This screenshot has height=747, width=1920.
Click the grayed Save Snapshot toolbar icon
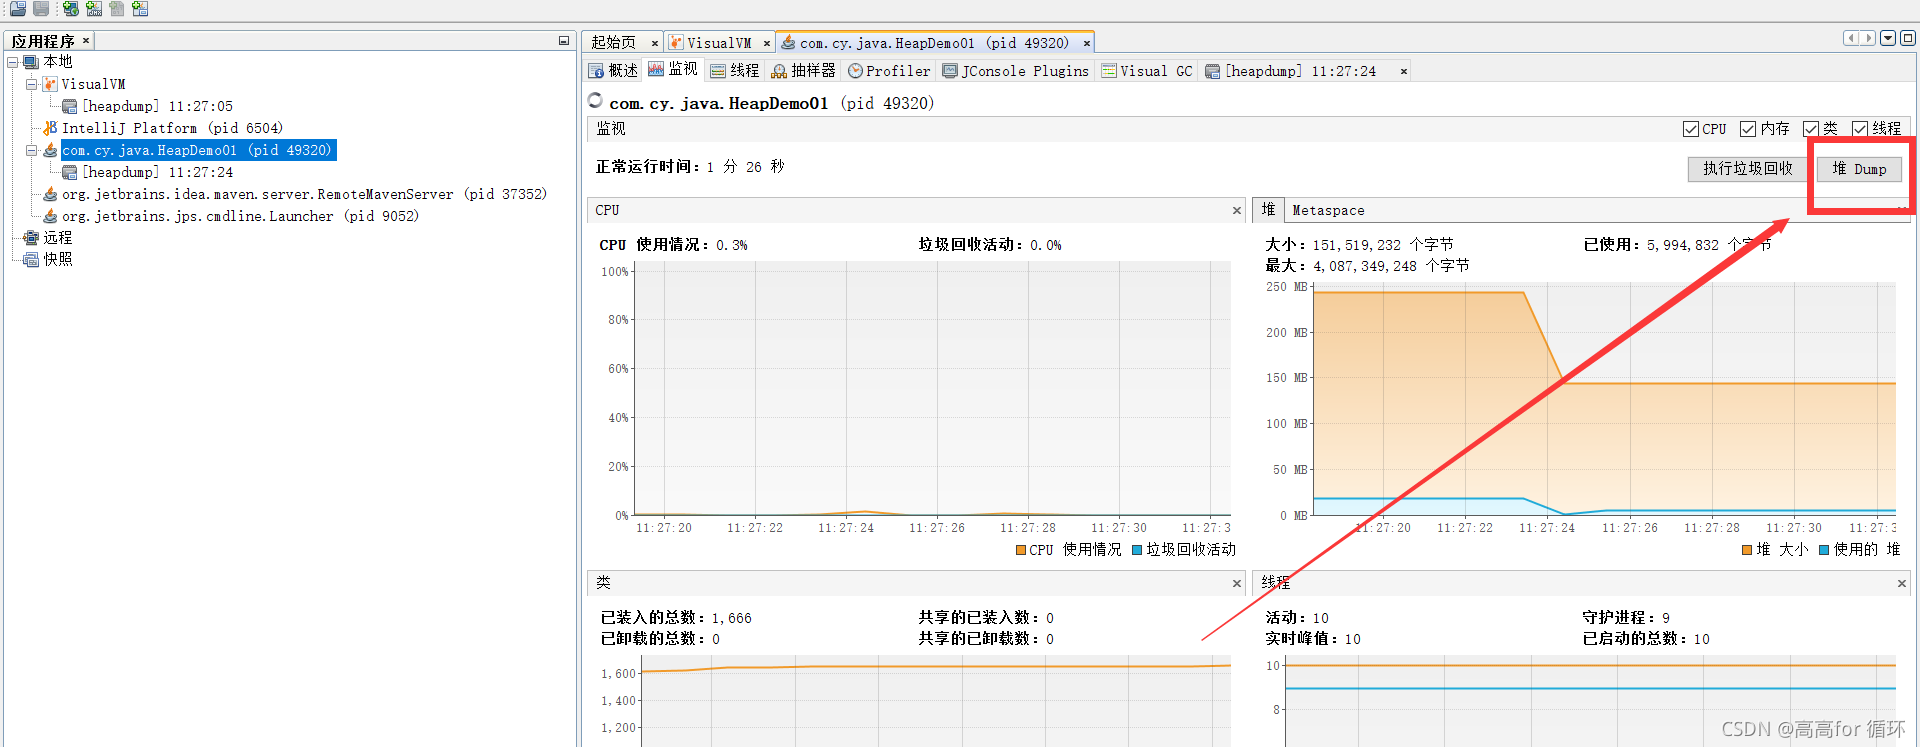coord(41,9)
